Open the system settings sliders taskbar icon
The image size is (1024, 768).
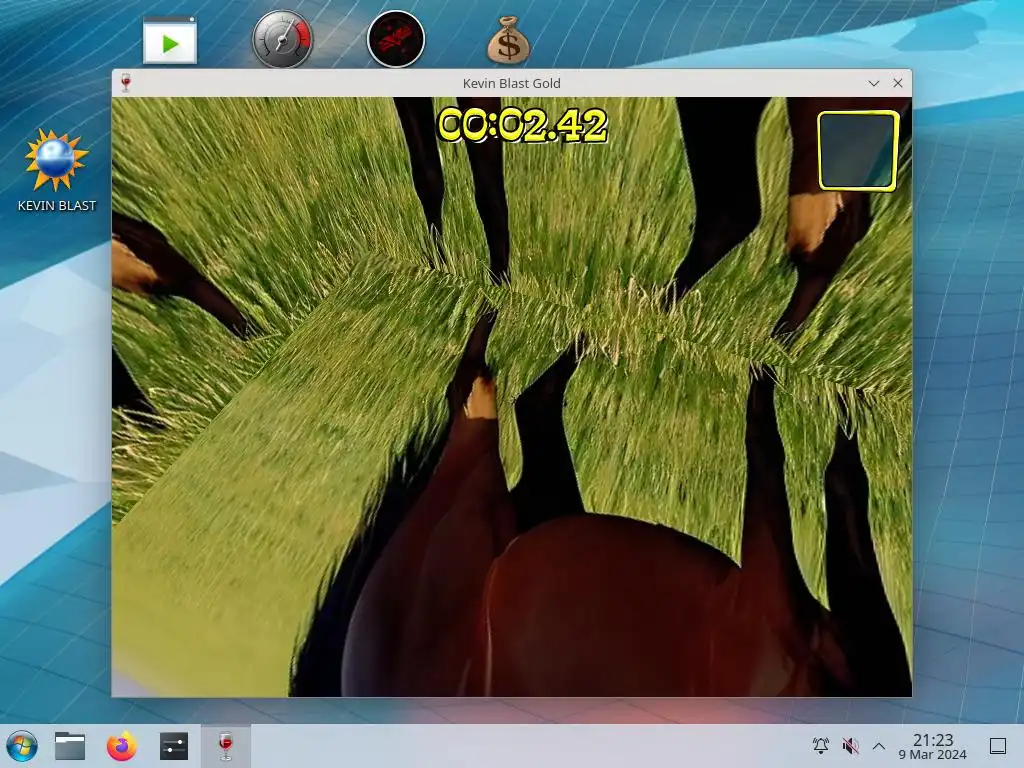174,746
